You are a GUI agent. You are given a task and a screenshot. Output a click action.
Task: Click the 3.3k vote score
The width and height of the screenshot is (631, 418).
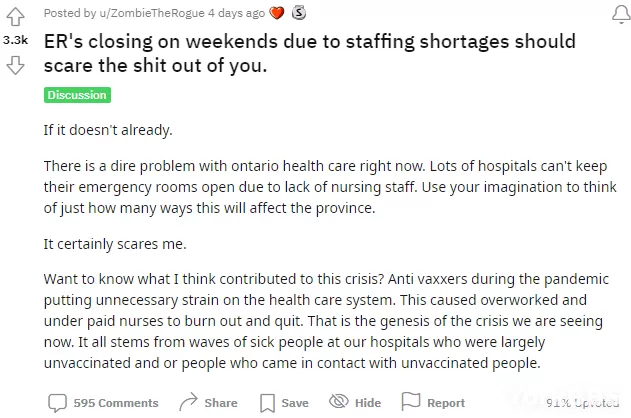15,40
